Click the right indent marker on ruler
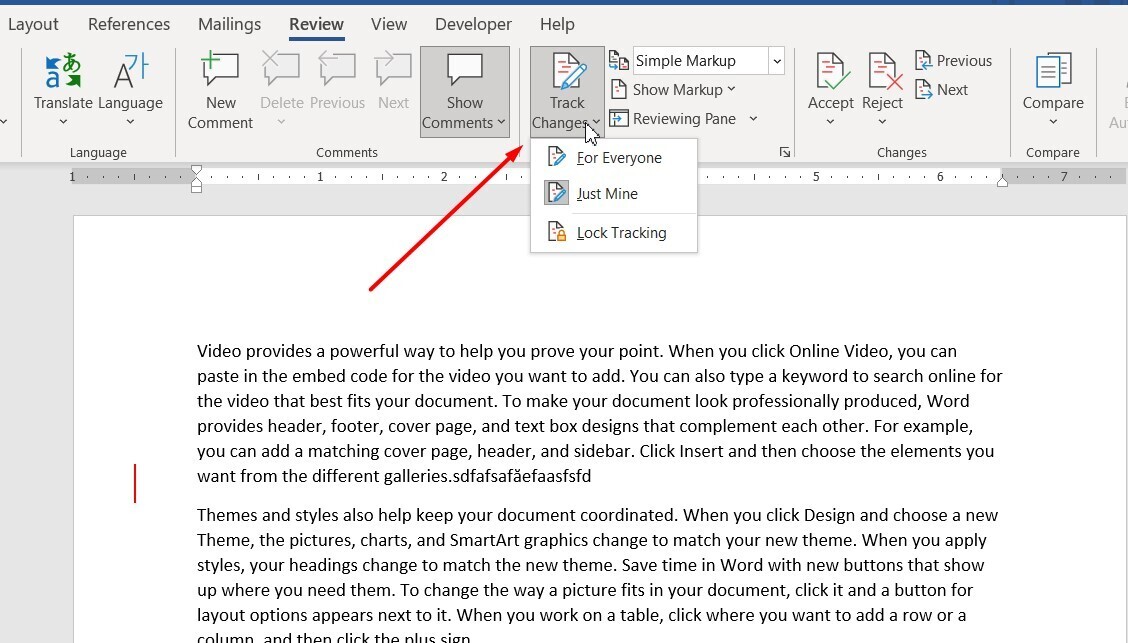 (x=1002, y=181)
